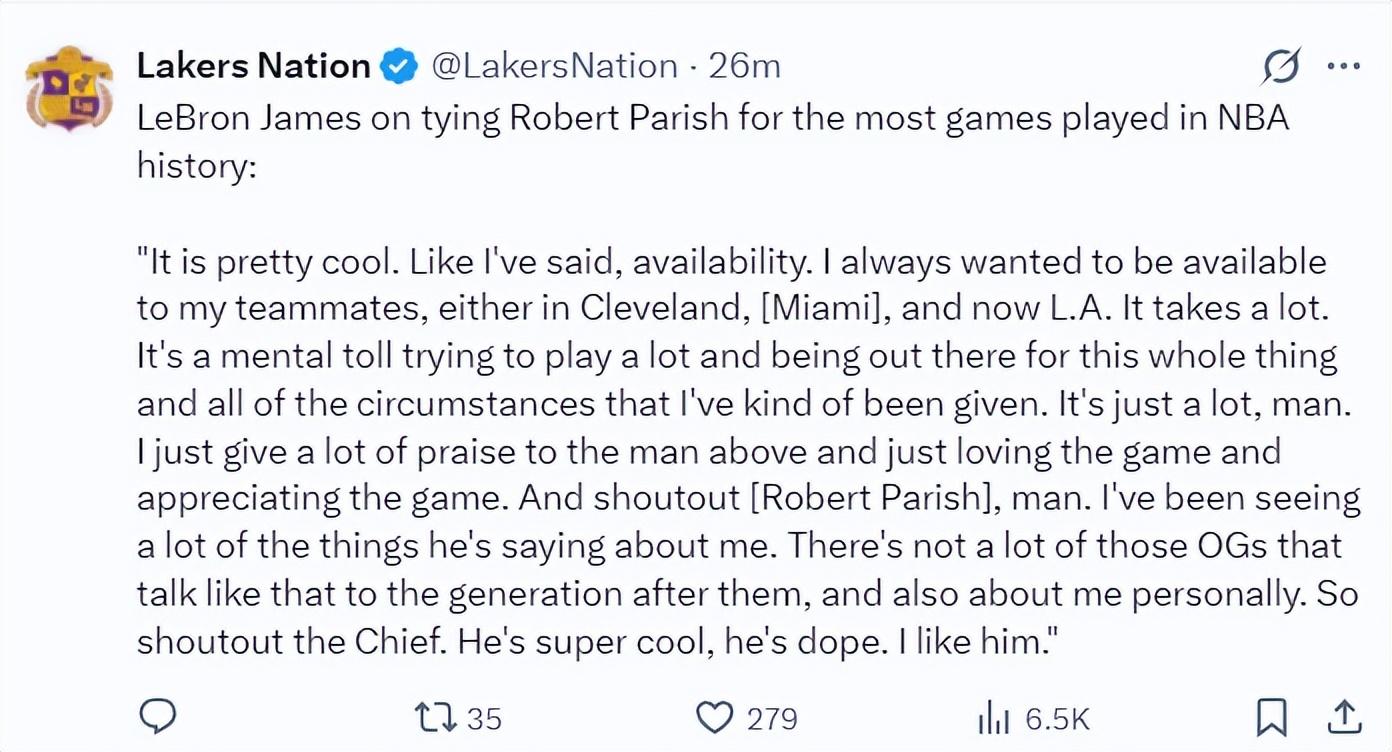Click the repost arrows icon
The image size is (1392, 752).
(x=437, y=717)
